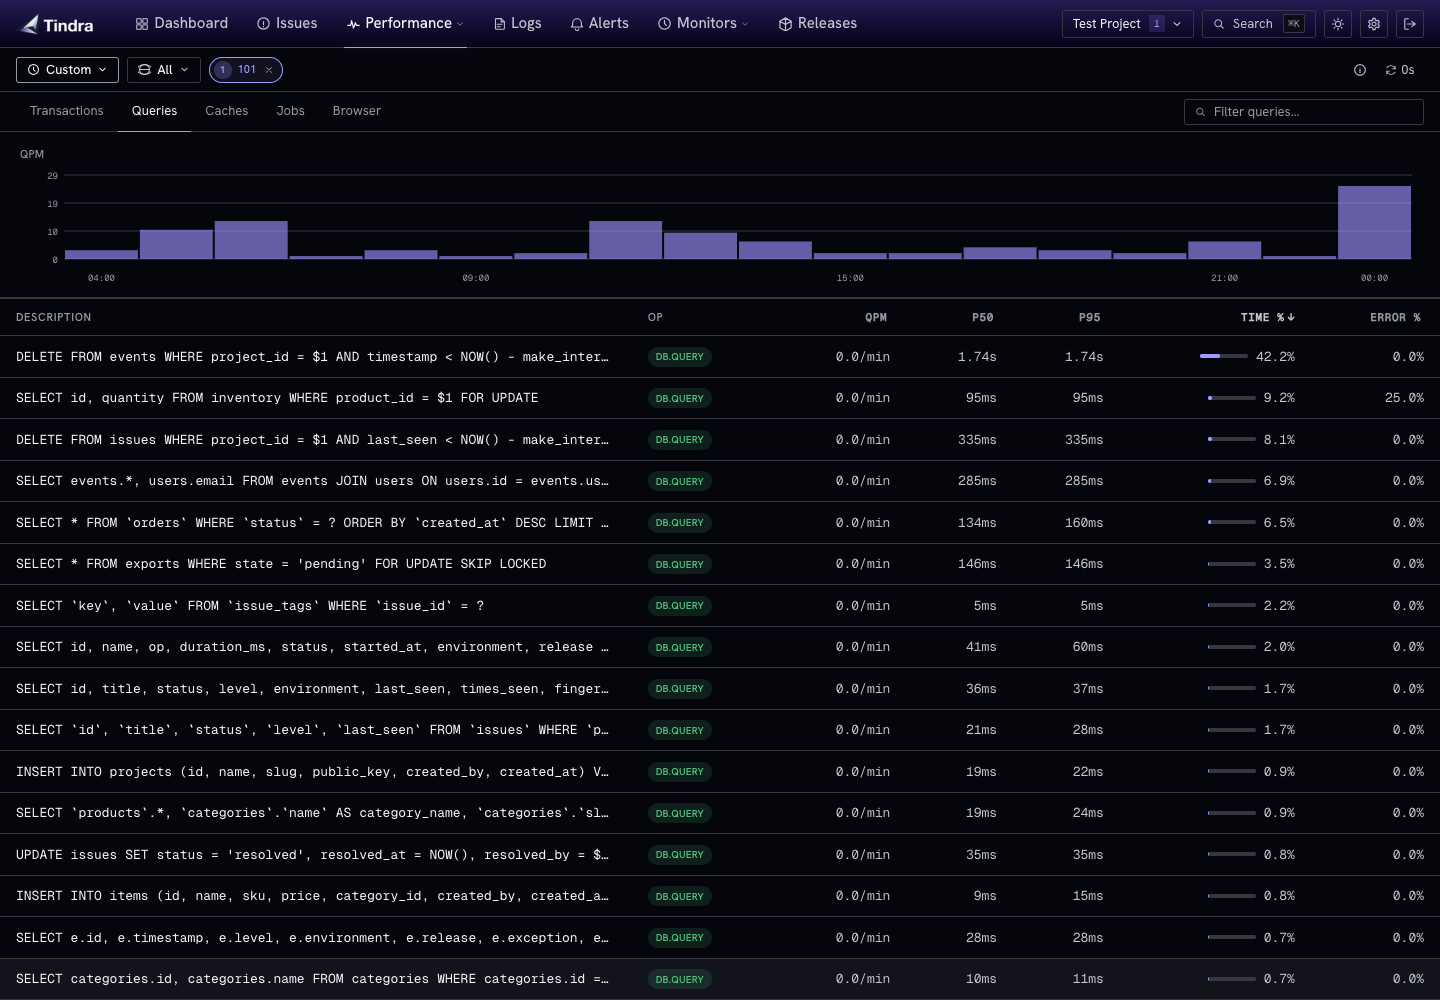Click the 25.0% error value

click(1404, 398)
